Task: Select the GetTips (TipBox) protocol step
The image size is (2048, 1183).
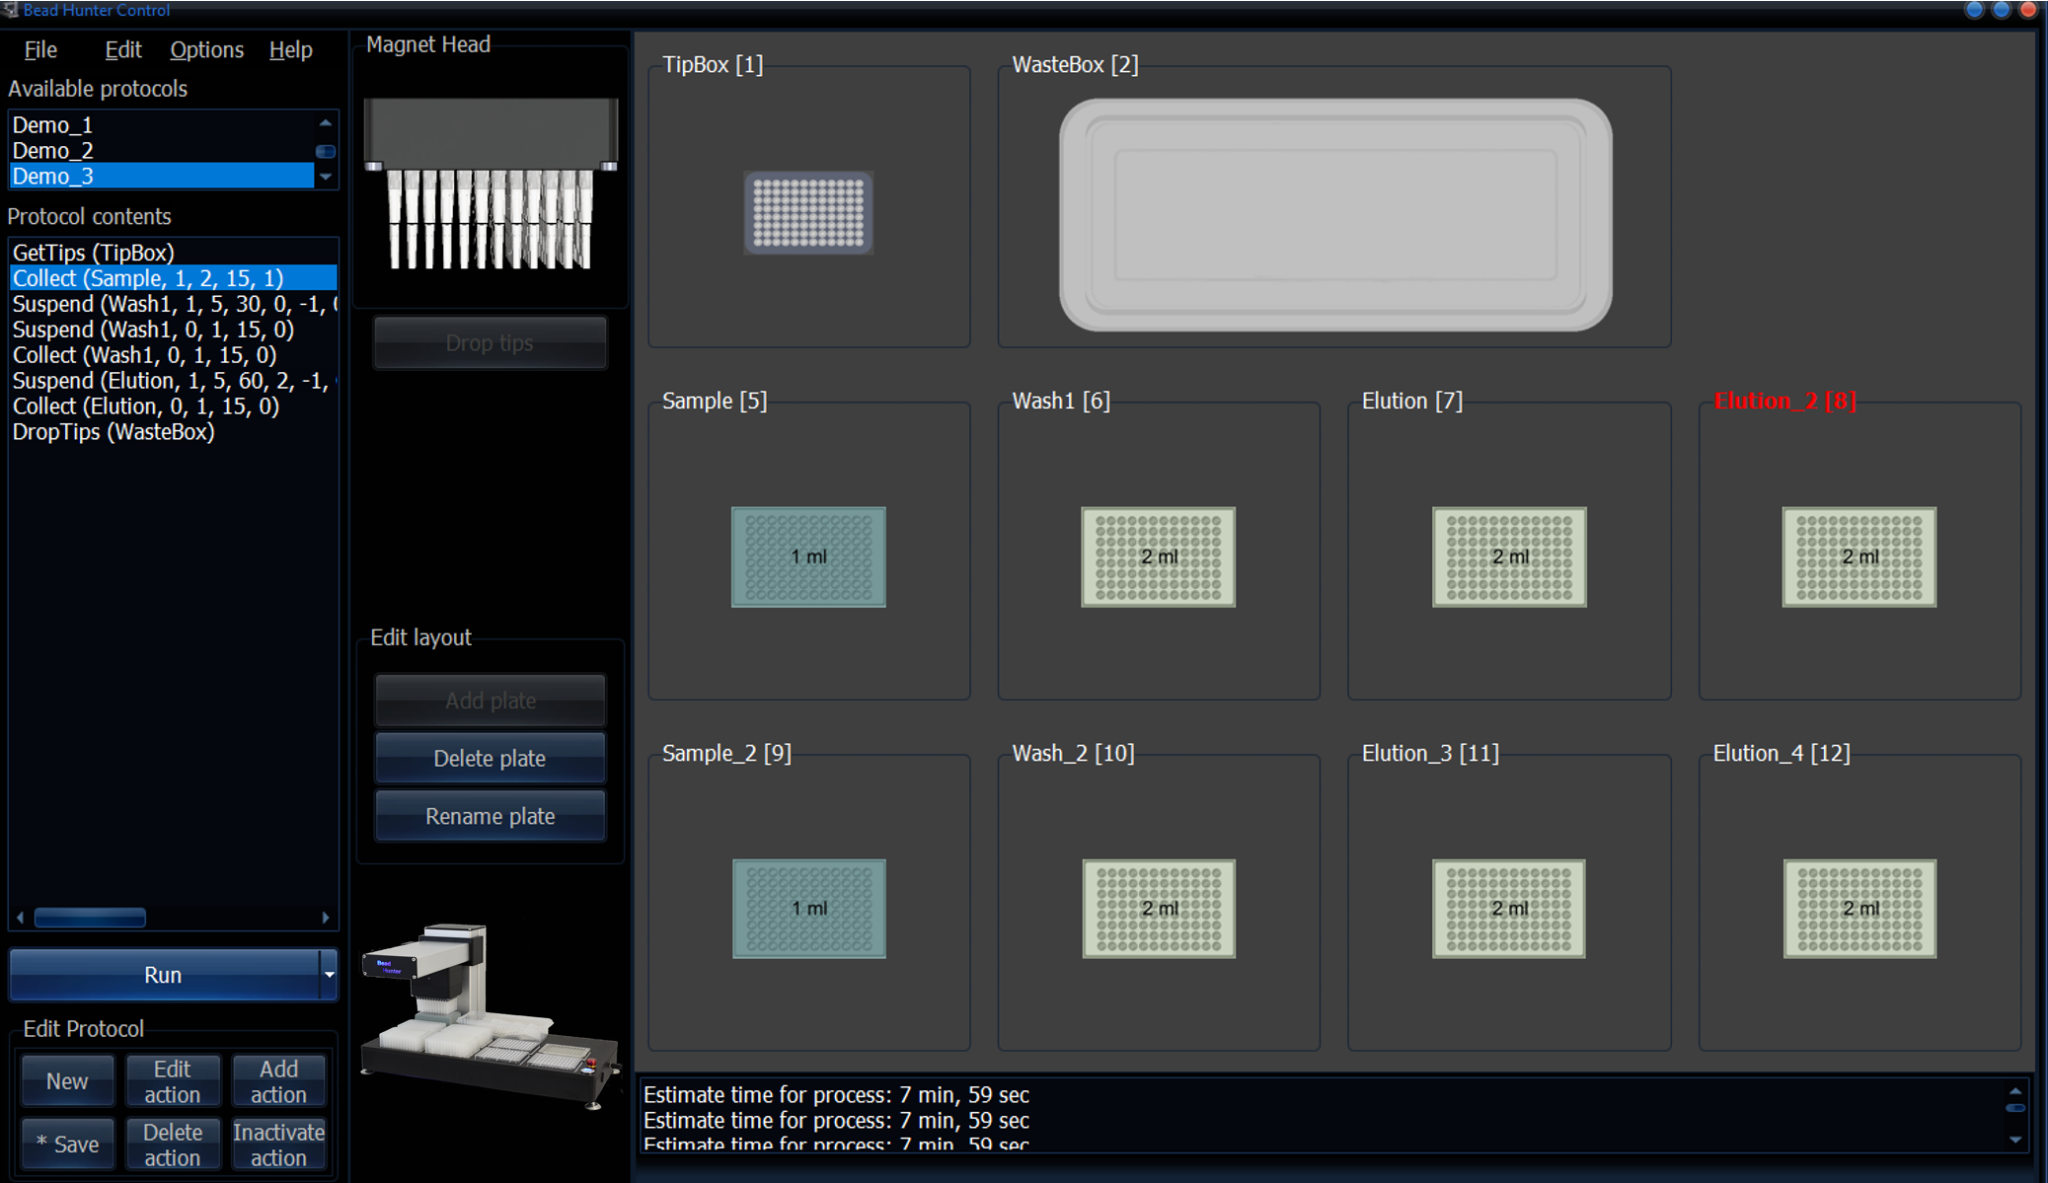Action: click(95, 252)
